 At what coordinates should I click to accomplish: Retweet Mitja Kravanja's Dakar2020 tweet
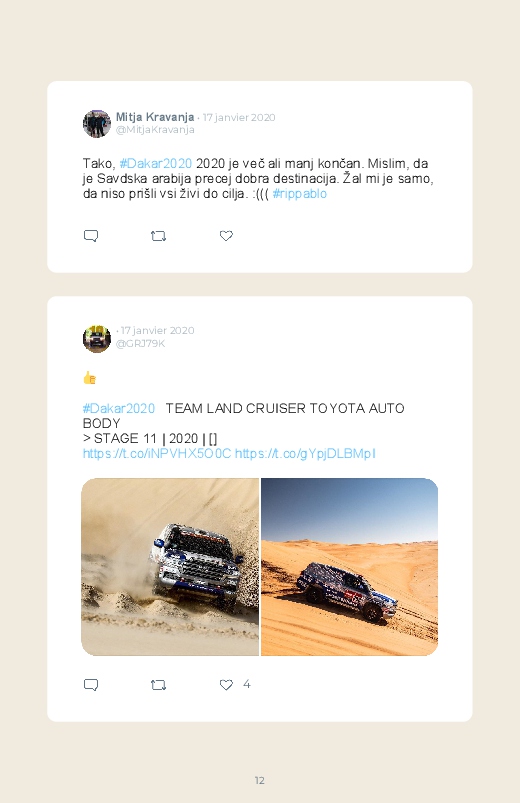coord(158,236)
